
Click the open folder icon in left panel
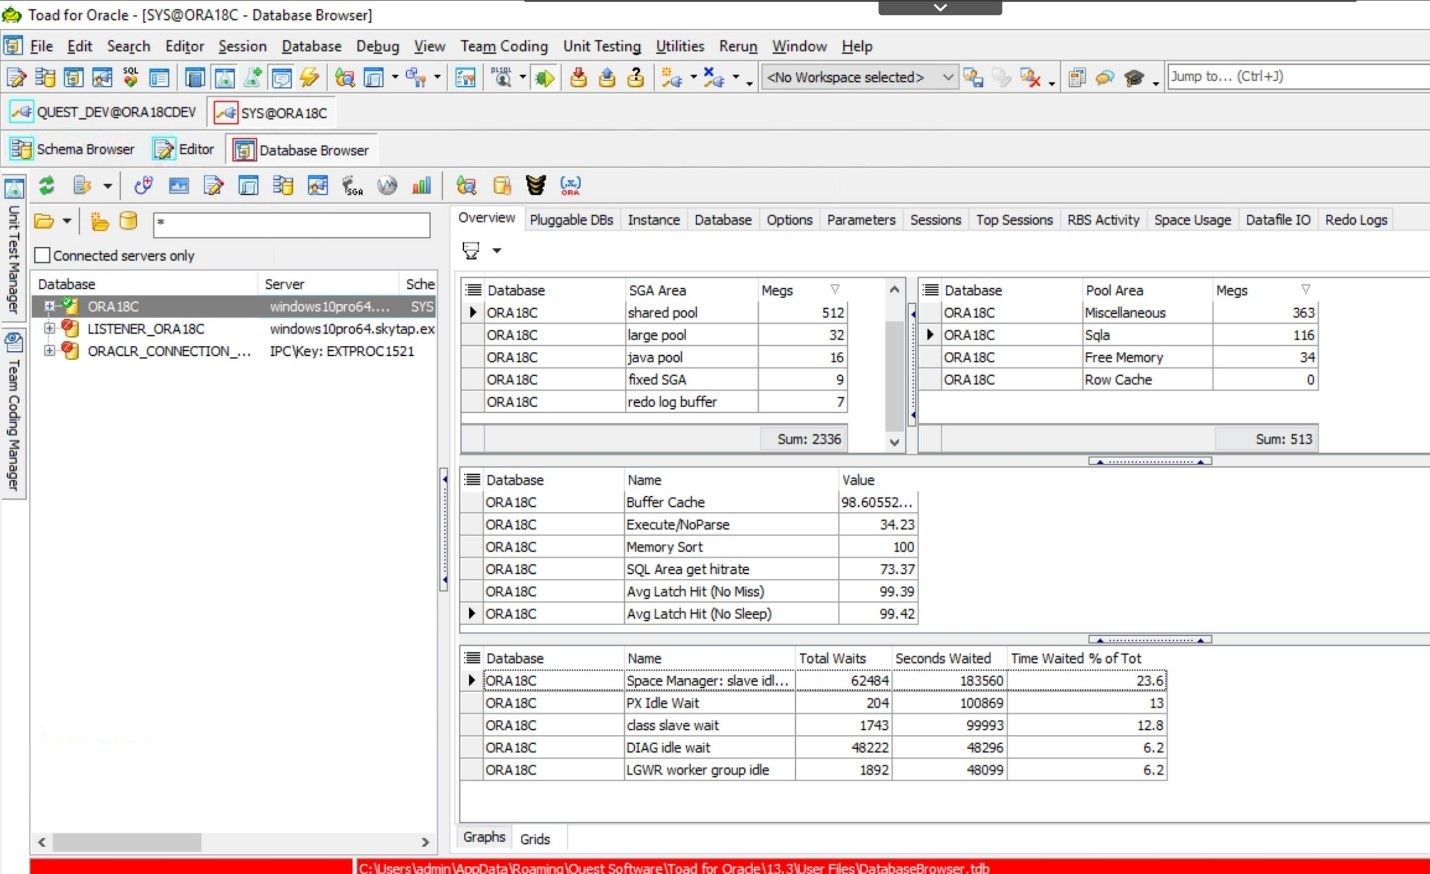[44, 221]
